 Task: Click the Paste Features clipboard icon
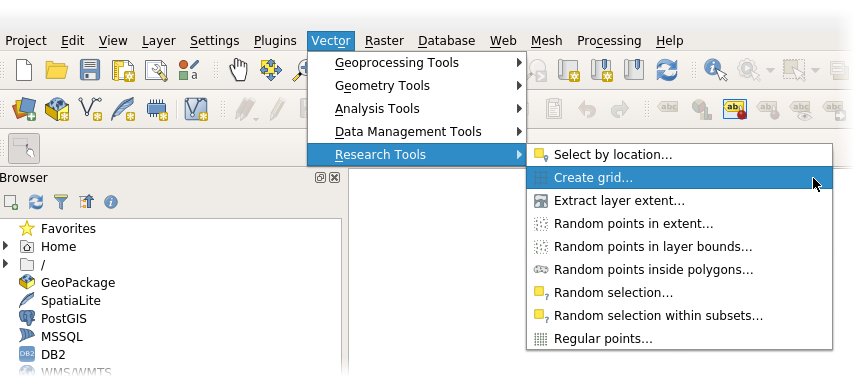coord(554,109)
